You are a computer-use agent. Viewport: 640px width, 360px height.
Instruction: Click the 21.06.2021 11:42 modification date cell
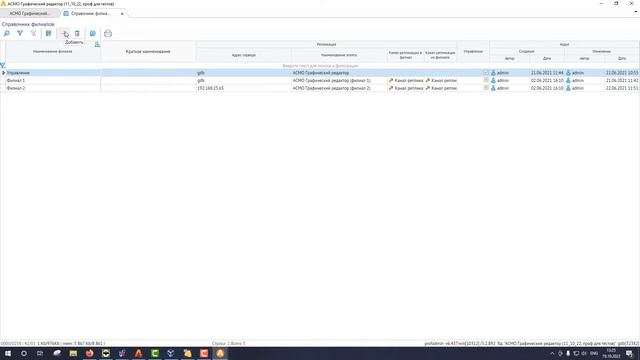(622, 80)
